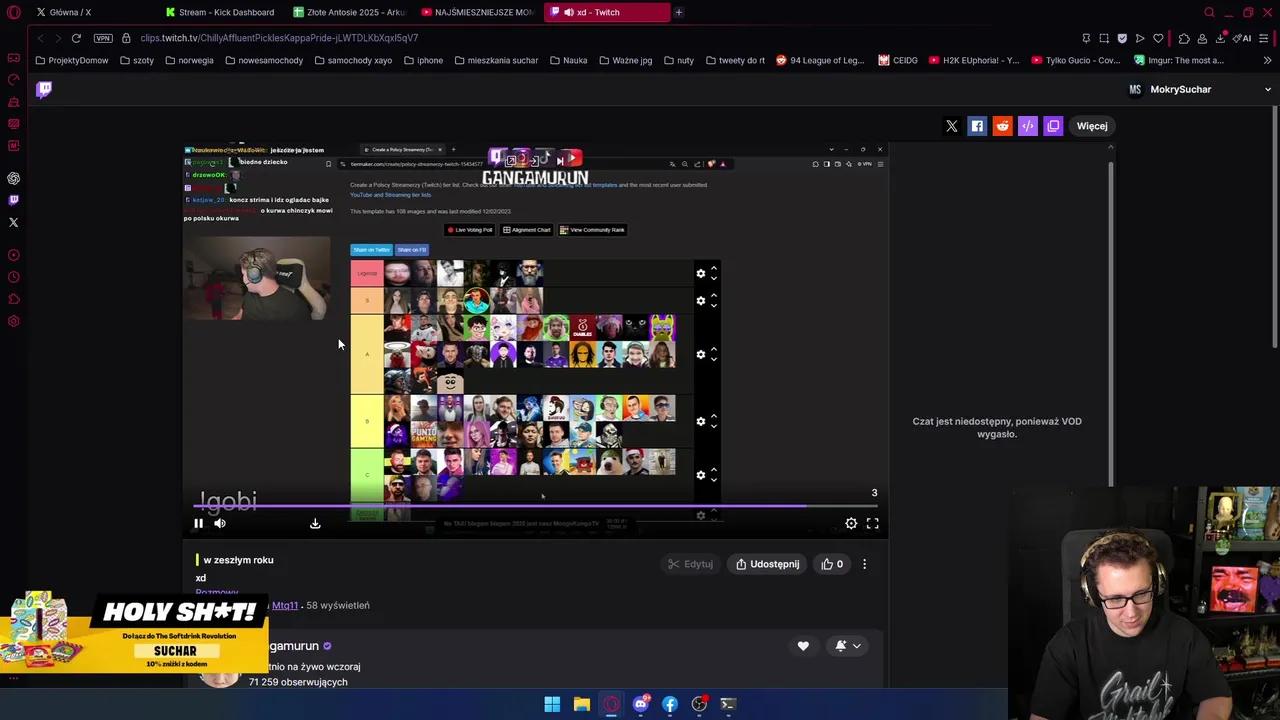Screen dimensions: 1280x720
Task: Click the clips.twitch.tv address bar URL
Action: 279,38
